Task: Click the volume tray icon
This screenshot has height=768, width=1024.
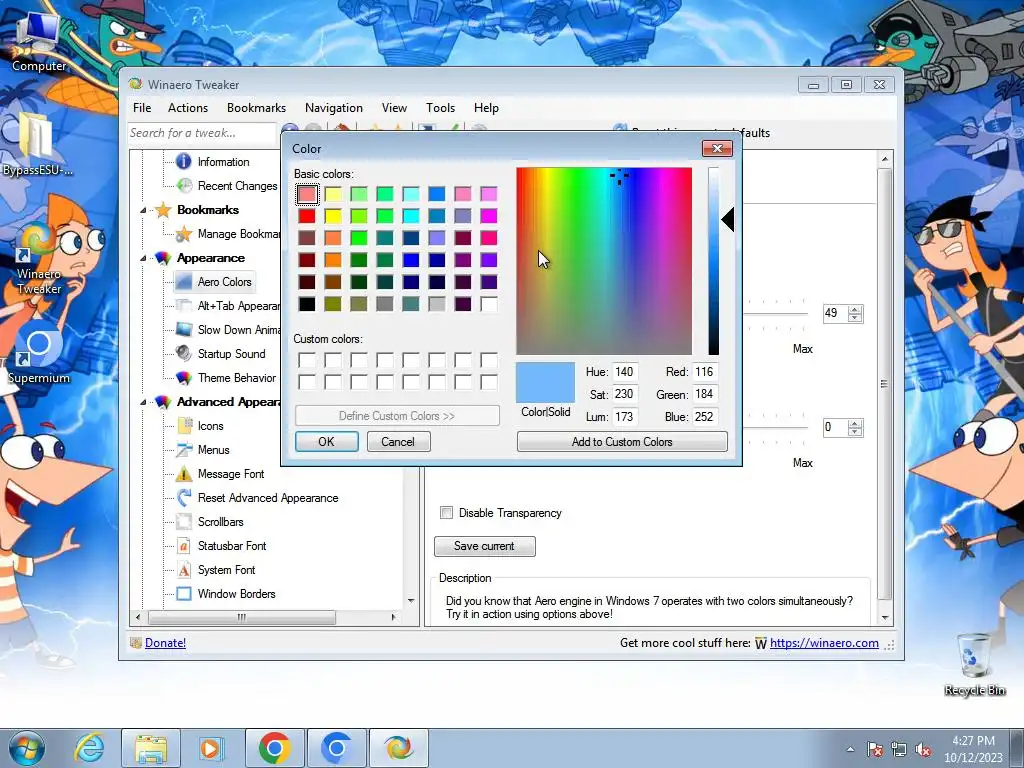Action: pos(923,749)
